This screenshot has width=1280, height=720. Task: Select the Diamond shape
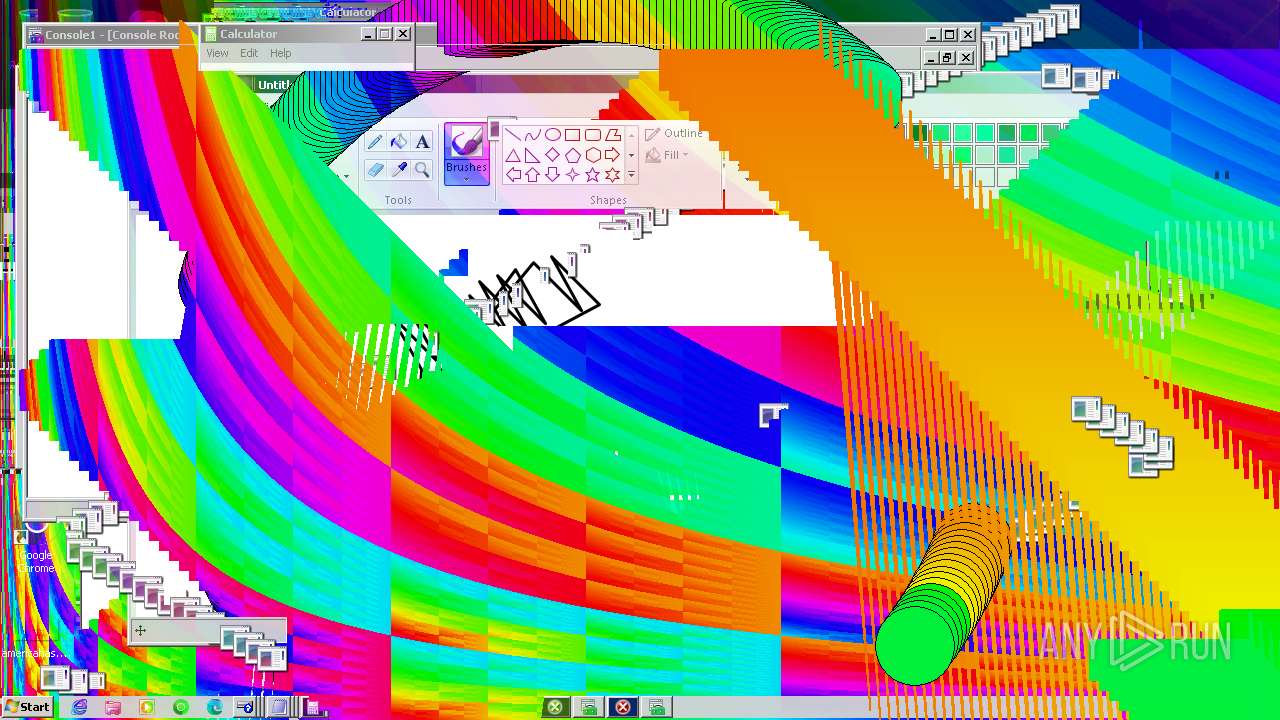(552, 155)
